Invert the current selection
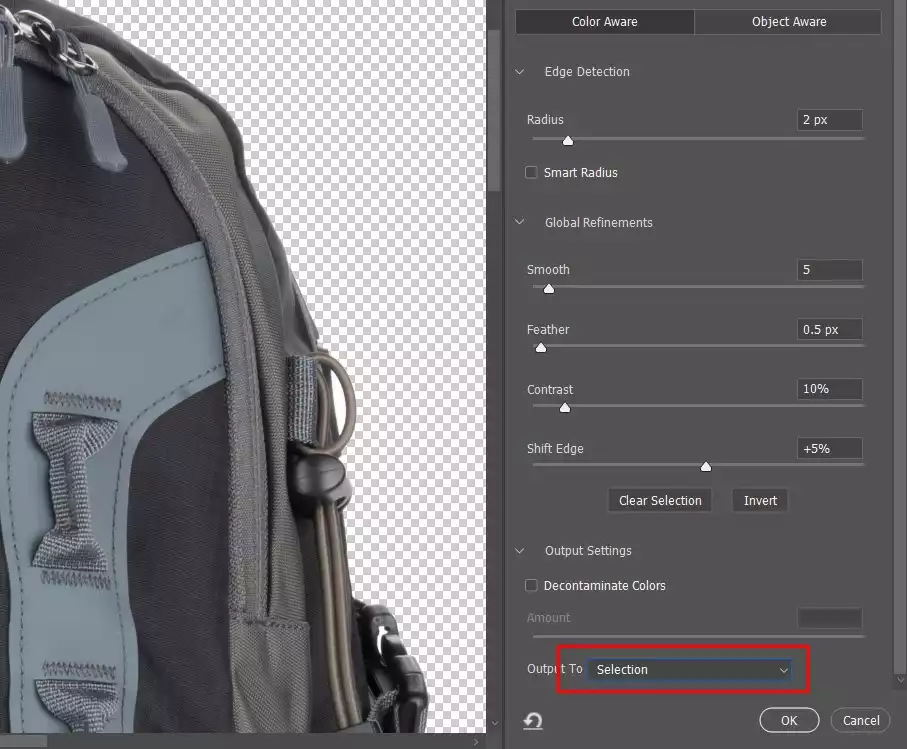The height and width of the screenshot is (749, 907). point(759,500)
